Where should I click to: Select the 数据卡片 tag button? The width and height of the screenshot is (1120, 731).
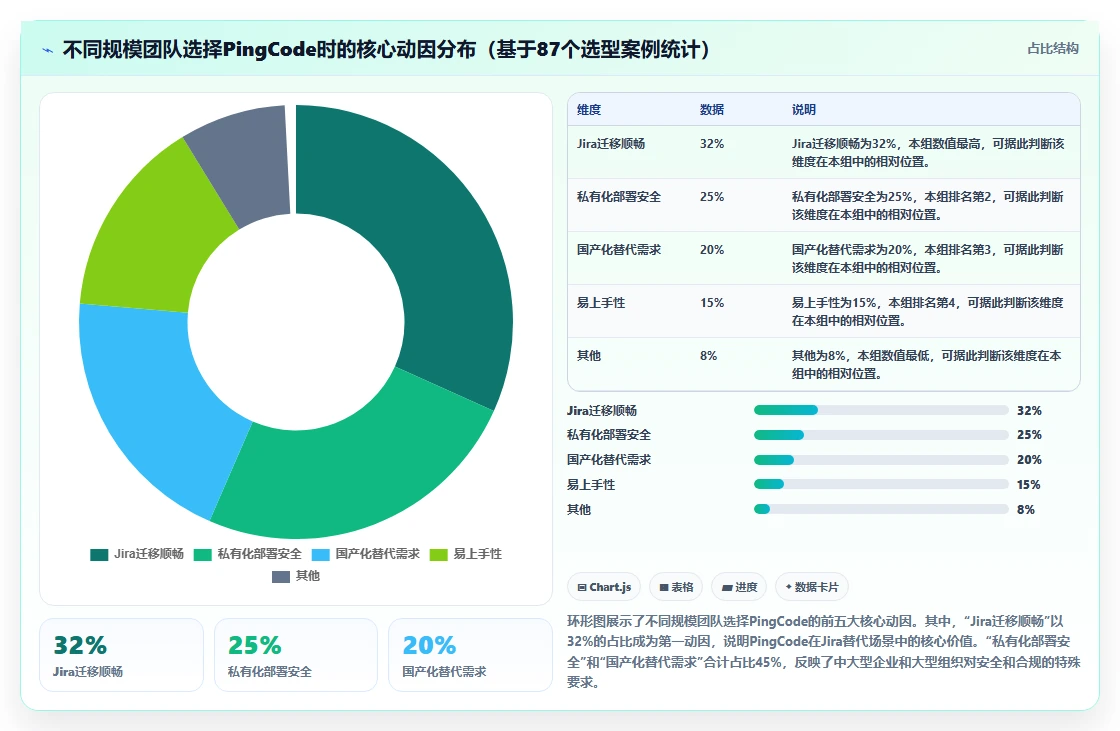coord(811,587)
